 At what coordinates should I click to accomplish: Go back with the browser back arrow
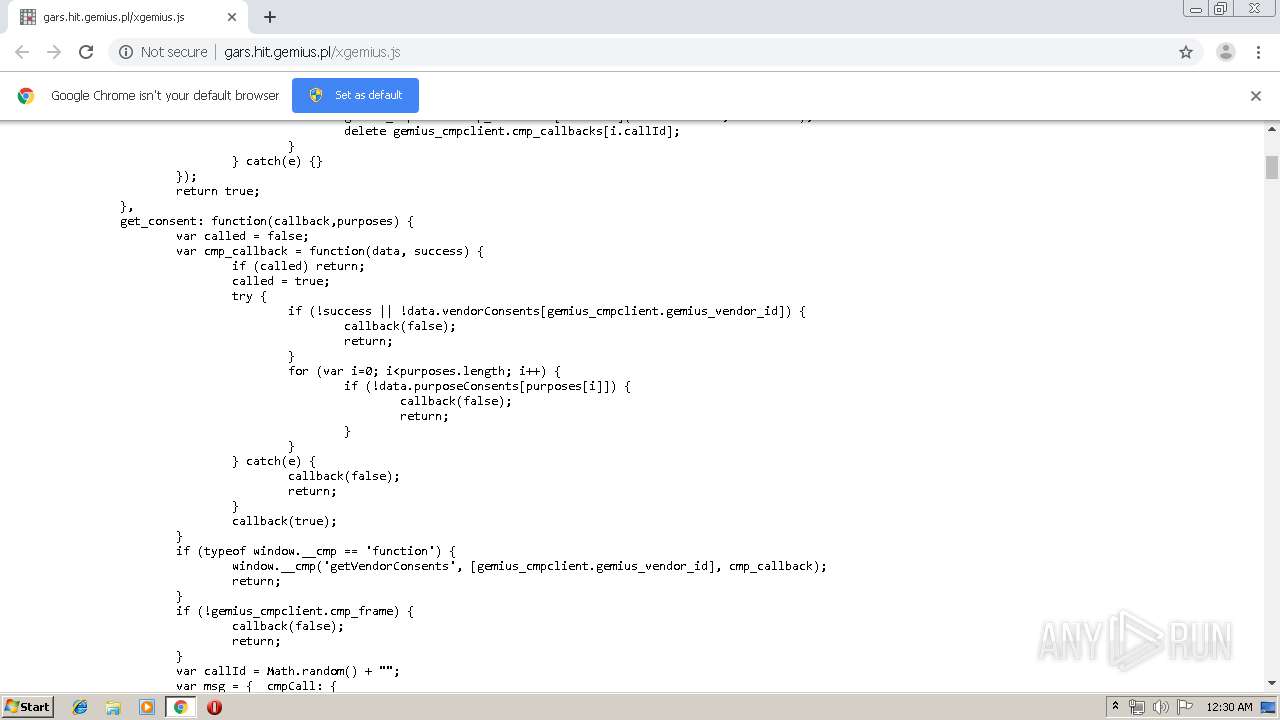tap(22, 52)
